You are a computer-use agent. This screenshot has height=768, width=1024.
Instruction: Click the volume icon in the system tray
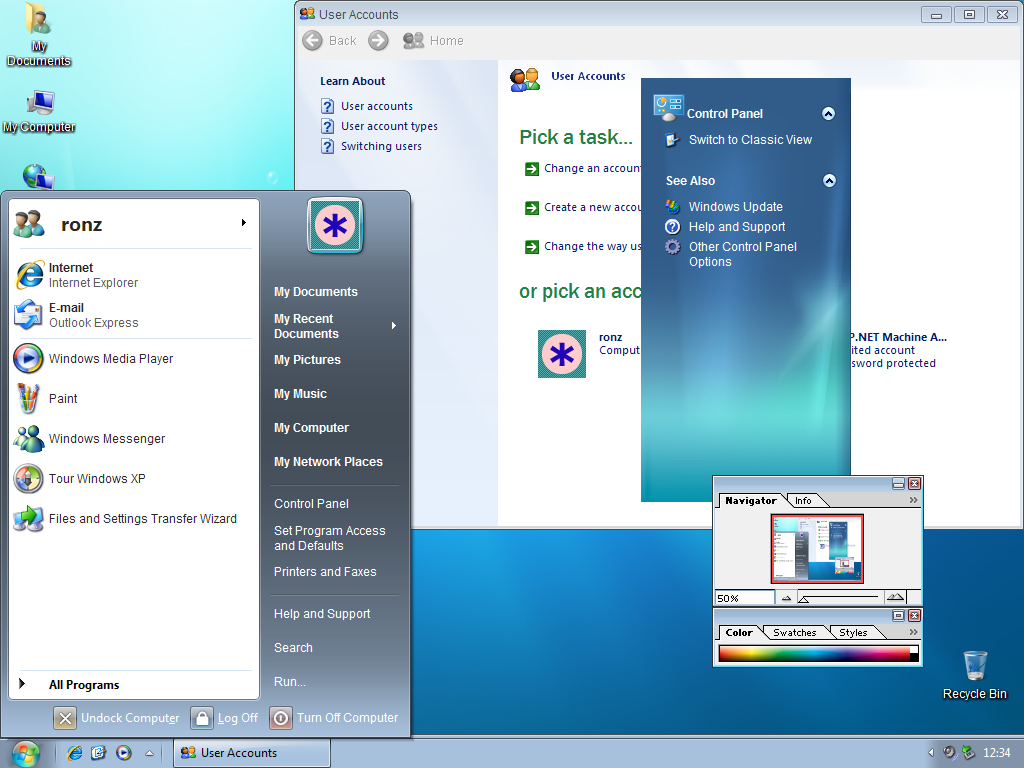pyautogui.click(x=949, y=753)
